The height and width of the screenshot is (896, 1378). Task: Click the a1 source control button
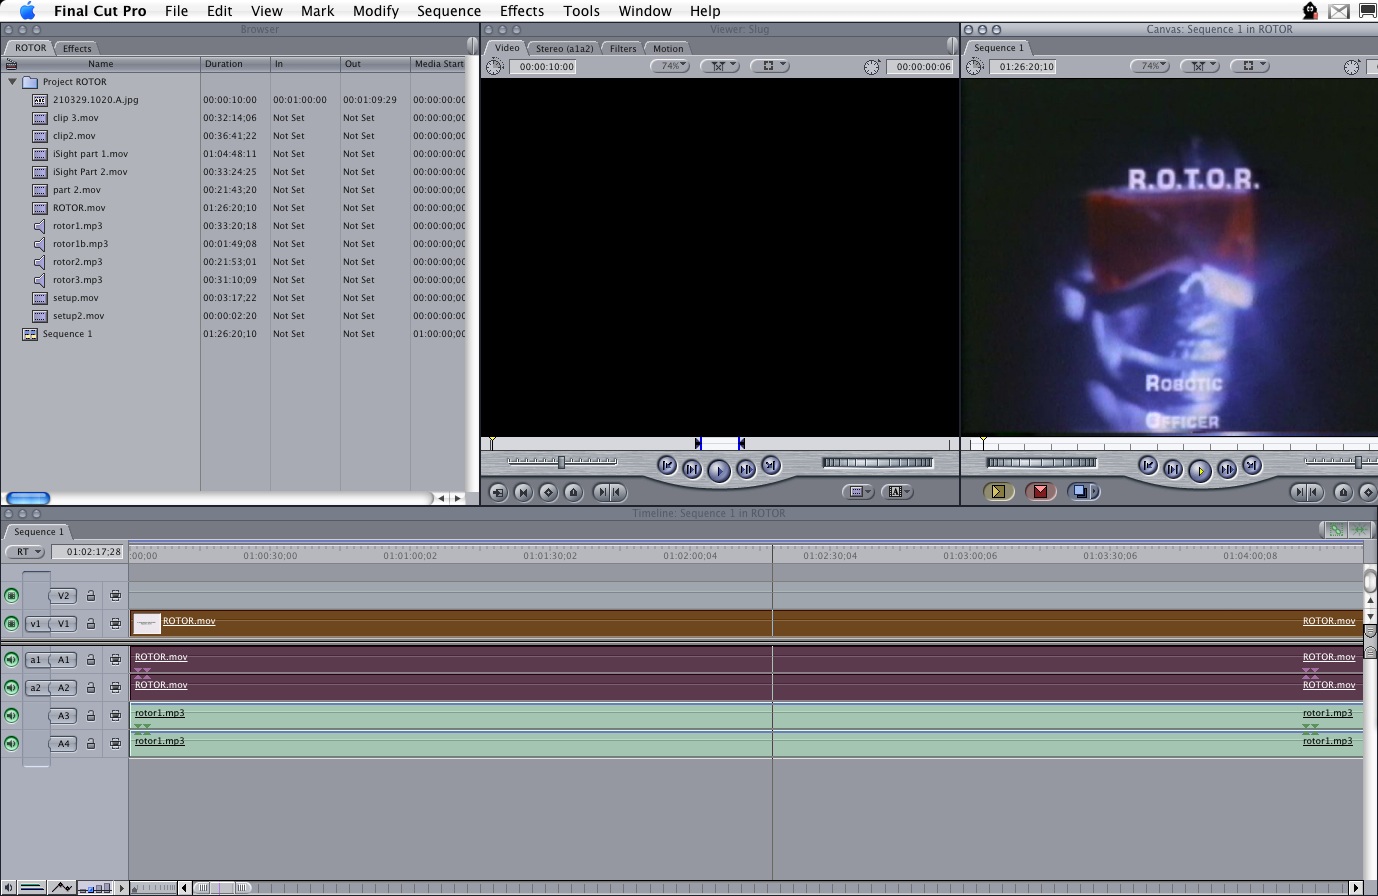click(x=36, y=660)
